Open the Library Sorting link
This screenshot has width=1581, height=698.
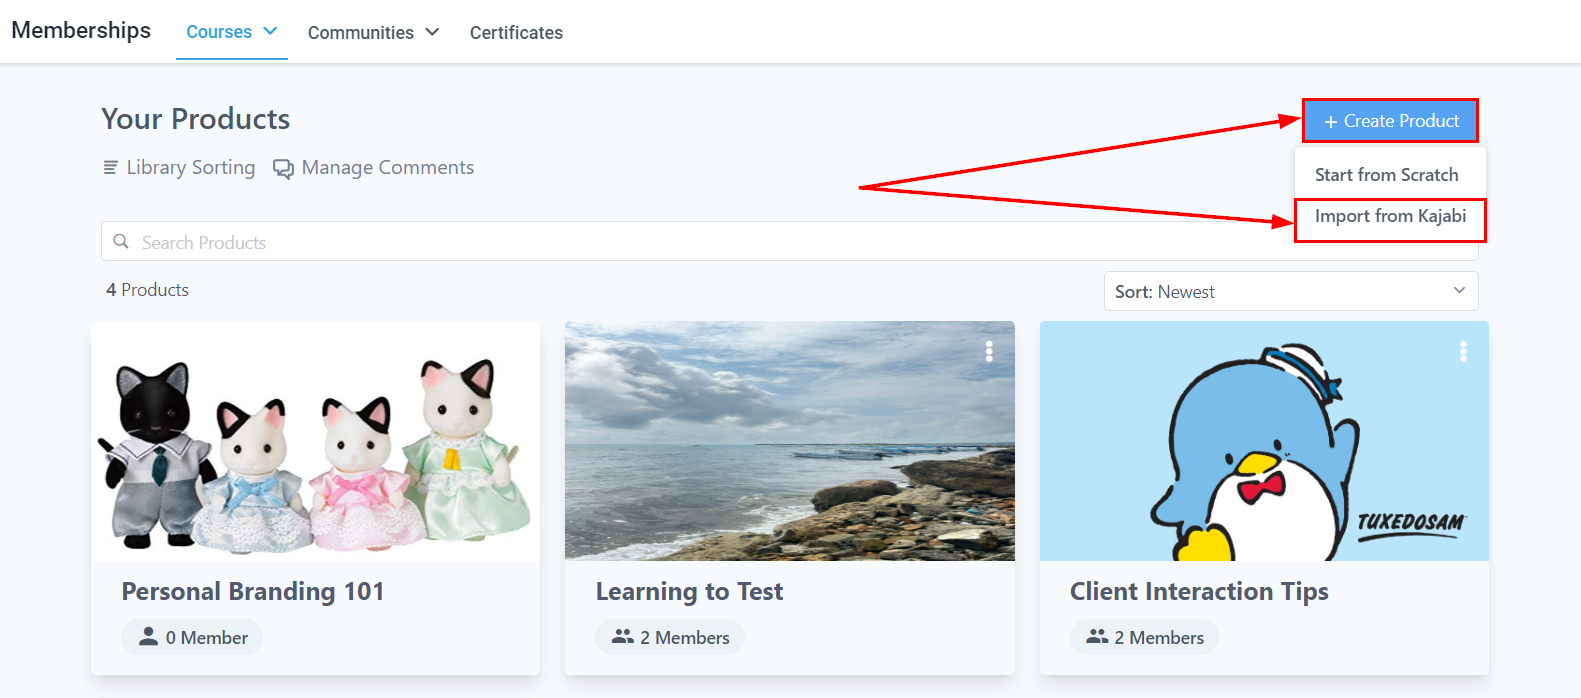coord(190,168)
